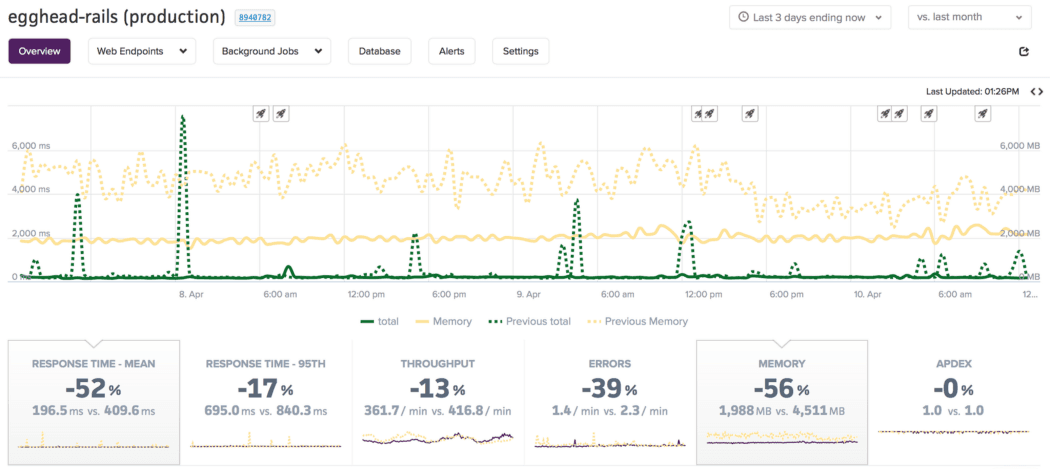The width and height of the screenshot is (1050, 469).
Task: Open the Alerts tab
Action: pos(451,51)
